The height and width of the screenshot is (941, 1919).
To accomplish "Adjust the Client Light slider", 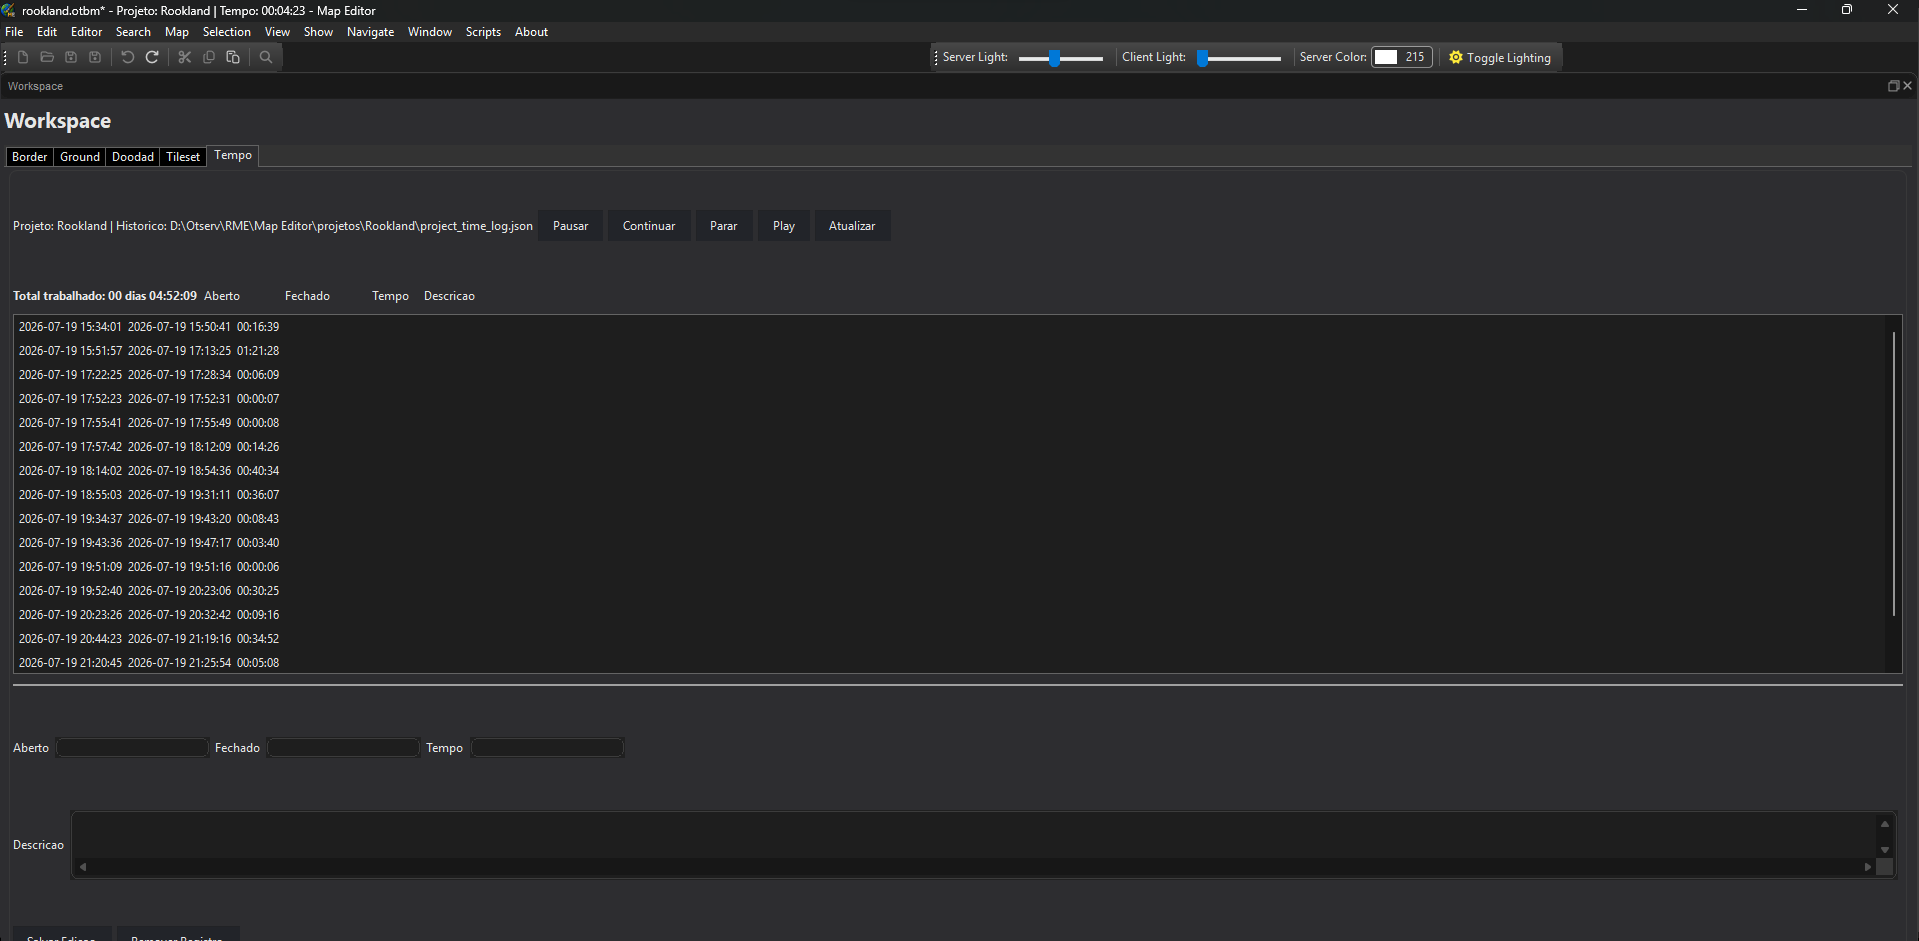I will click(1239, 58).
